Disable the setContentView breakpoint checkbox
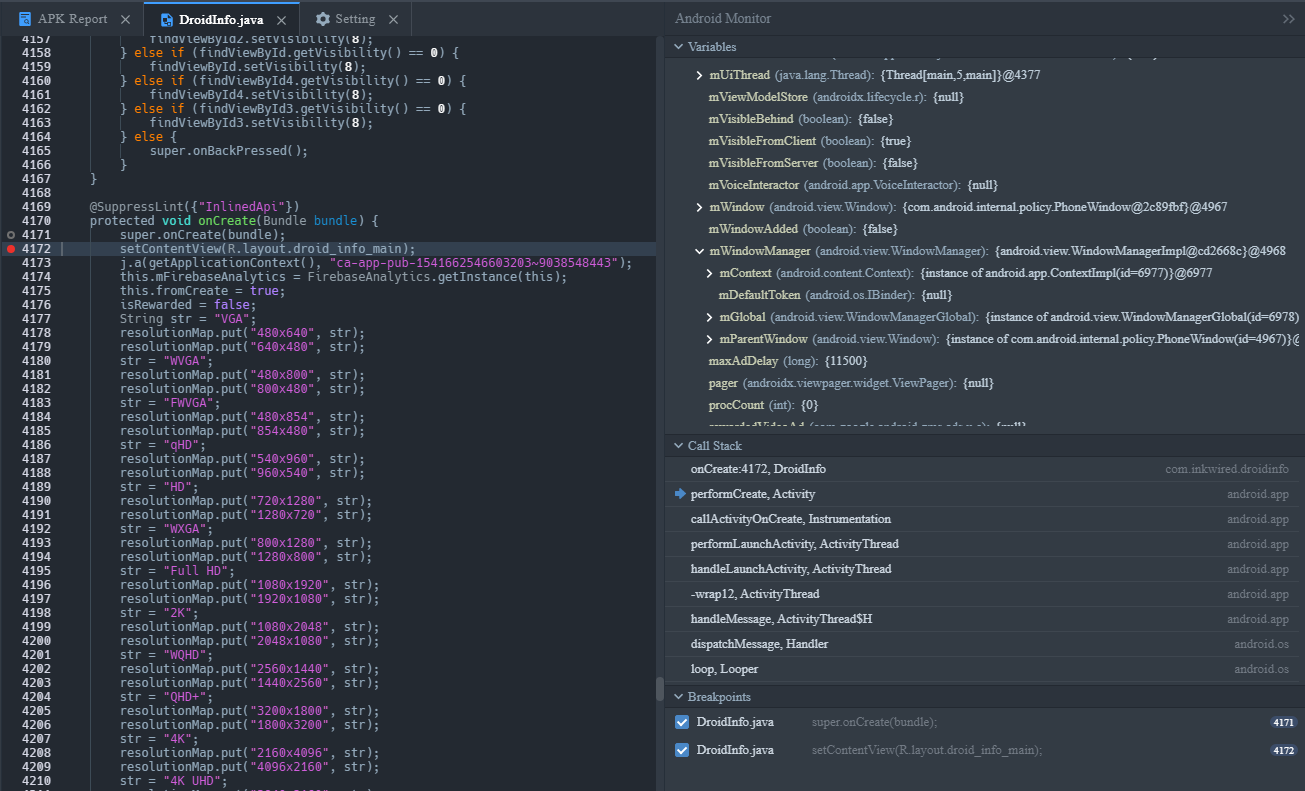This screenshot has width=1305, height=791. (682, 750)
